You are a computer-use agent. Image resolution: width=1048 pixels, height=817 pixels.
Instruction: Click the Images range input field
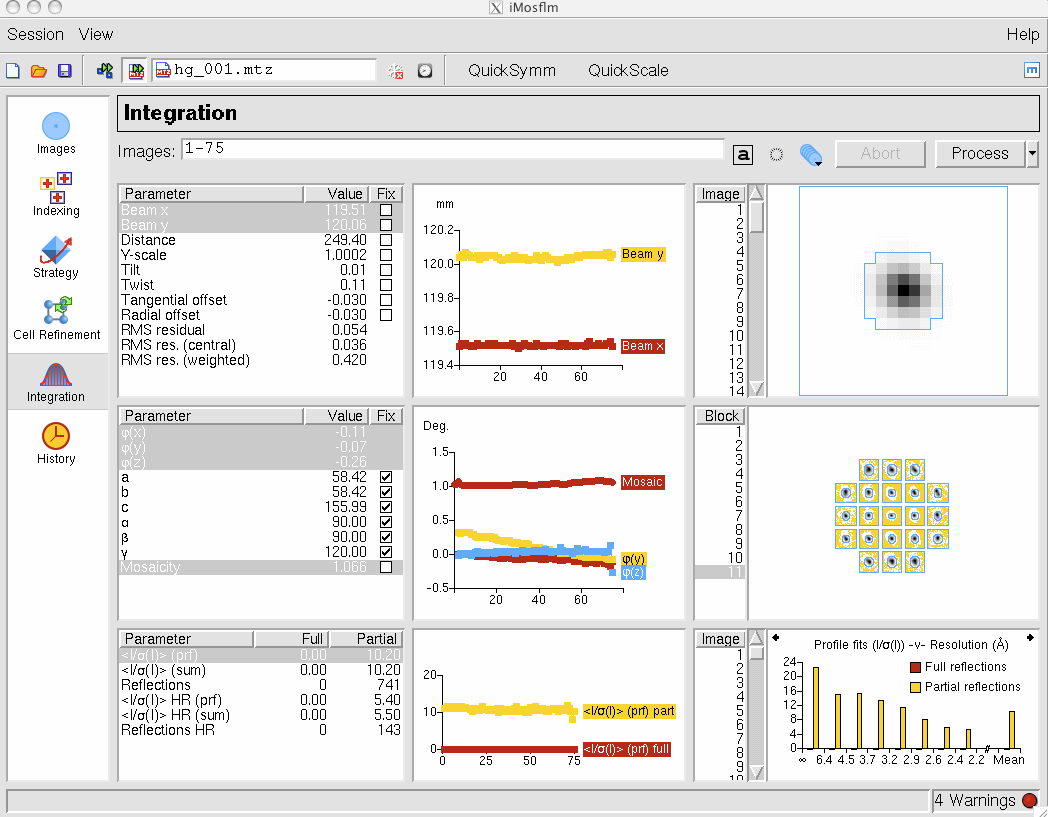pos(452,149)
